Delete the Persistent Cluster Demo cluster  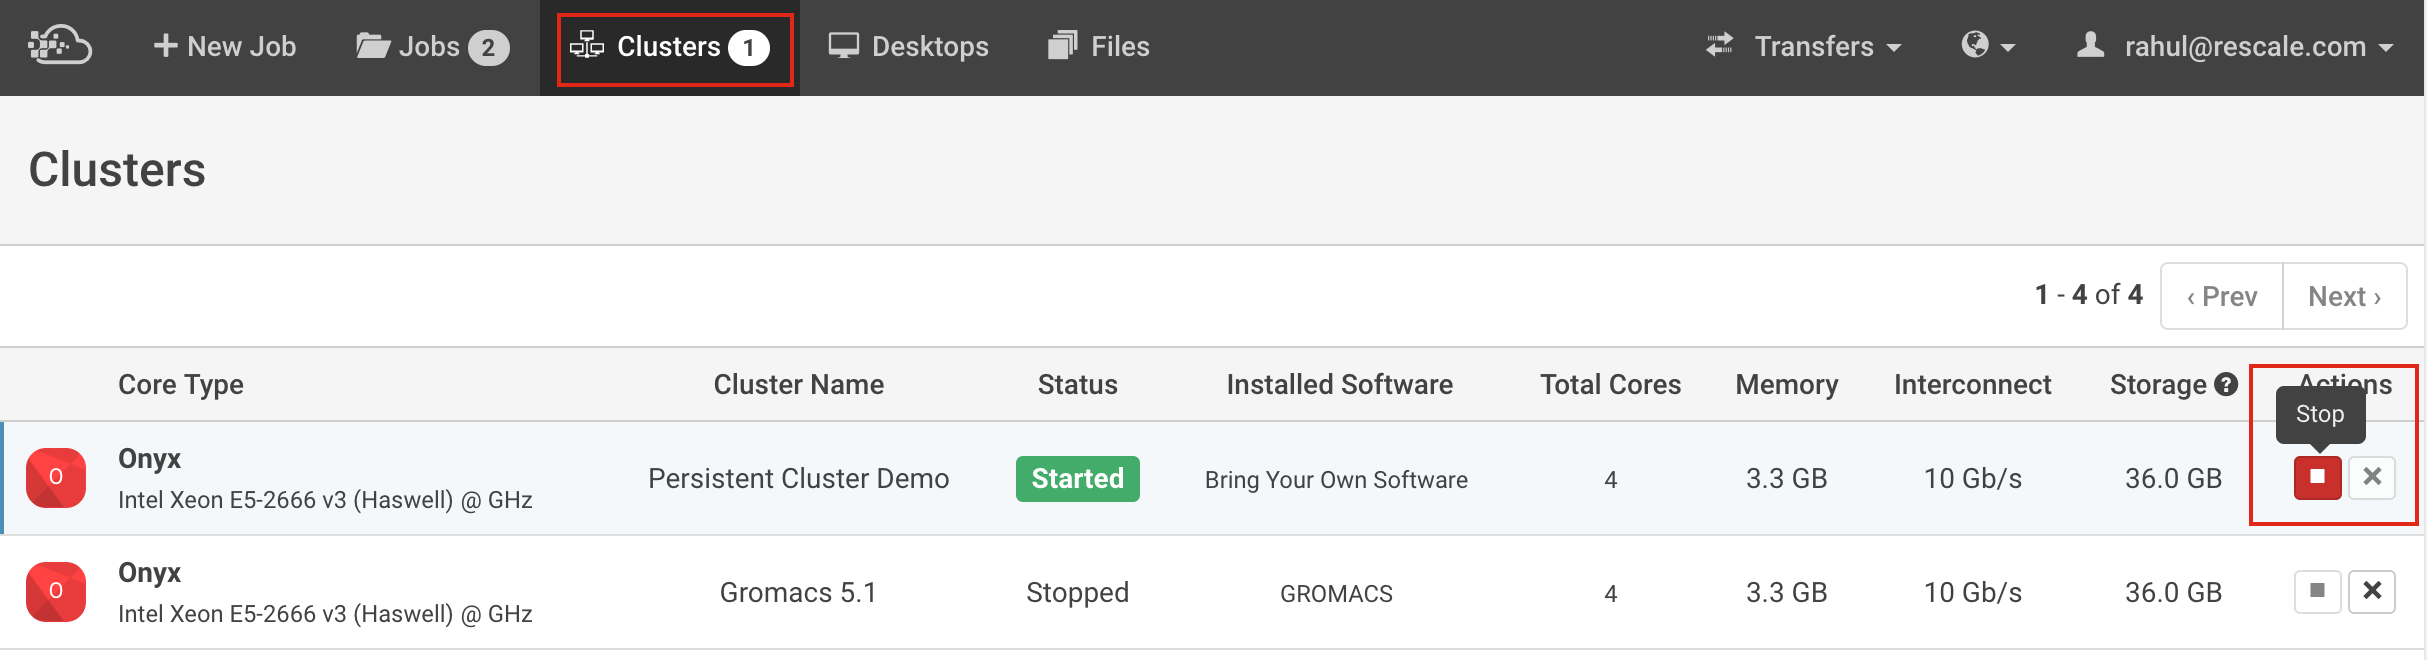[x=2371, y=477]
